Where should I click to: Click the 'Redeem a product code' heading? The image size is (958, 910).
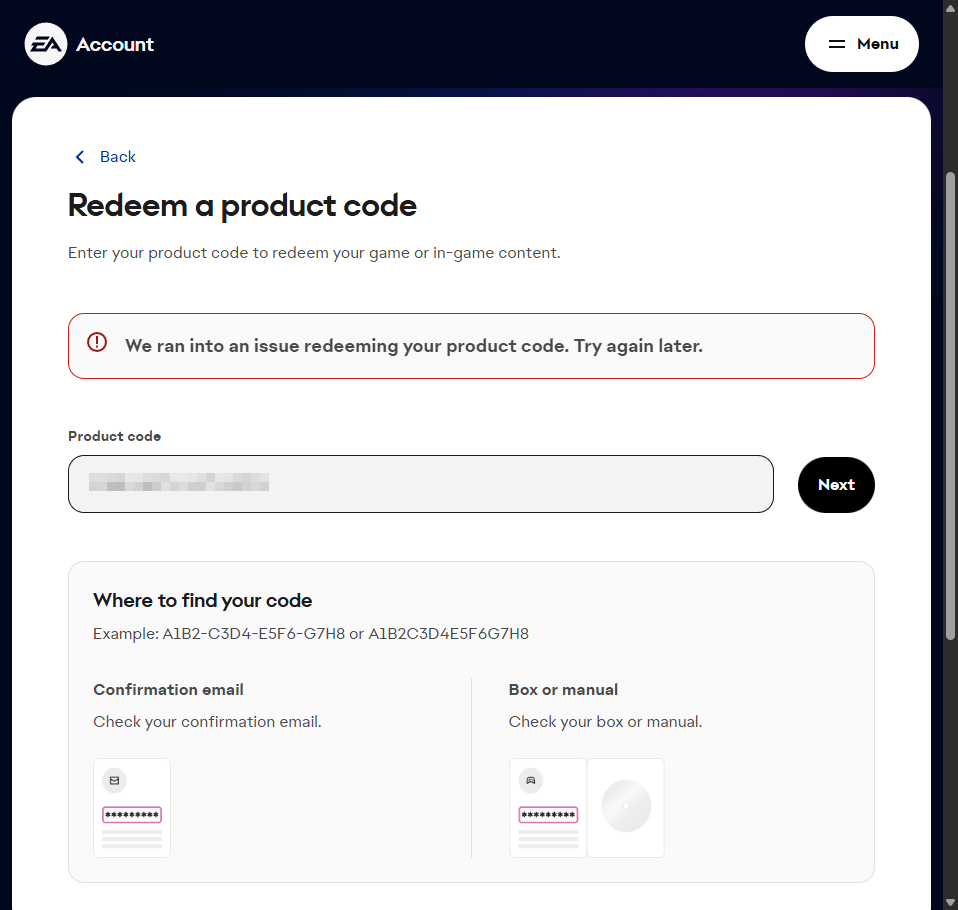pos(242,206)
